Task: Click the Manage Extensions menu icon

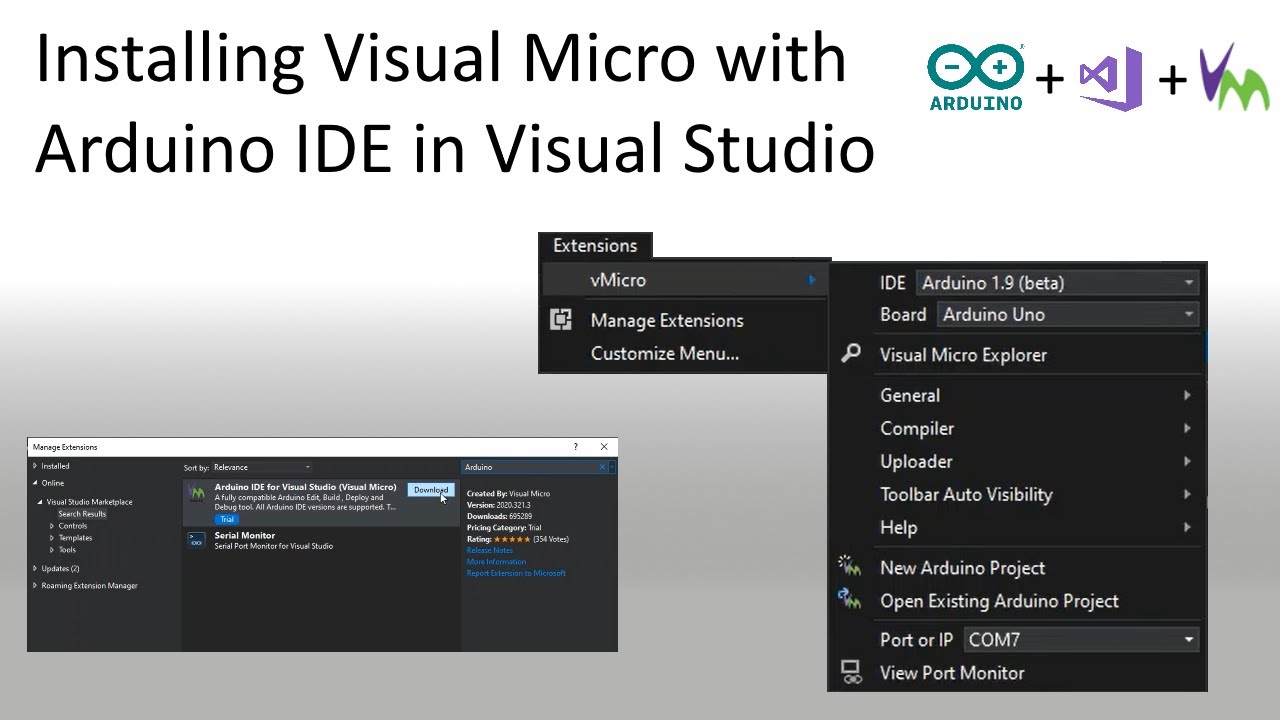Action: tap(561, 320)
